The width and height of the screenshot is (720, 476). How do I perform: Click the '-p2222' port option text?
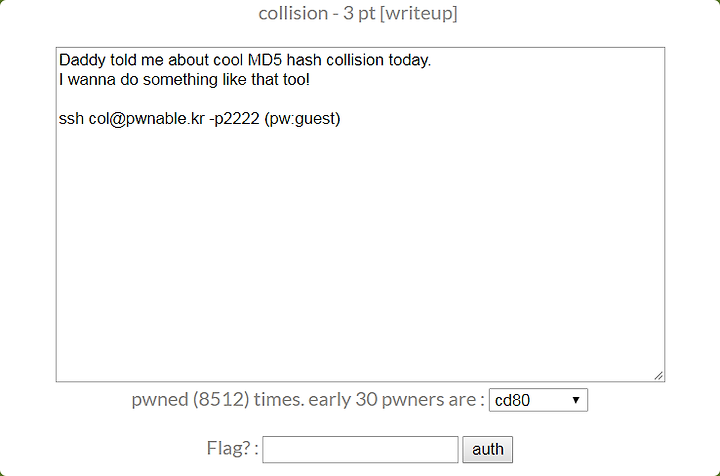(x=234, y=119)
